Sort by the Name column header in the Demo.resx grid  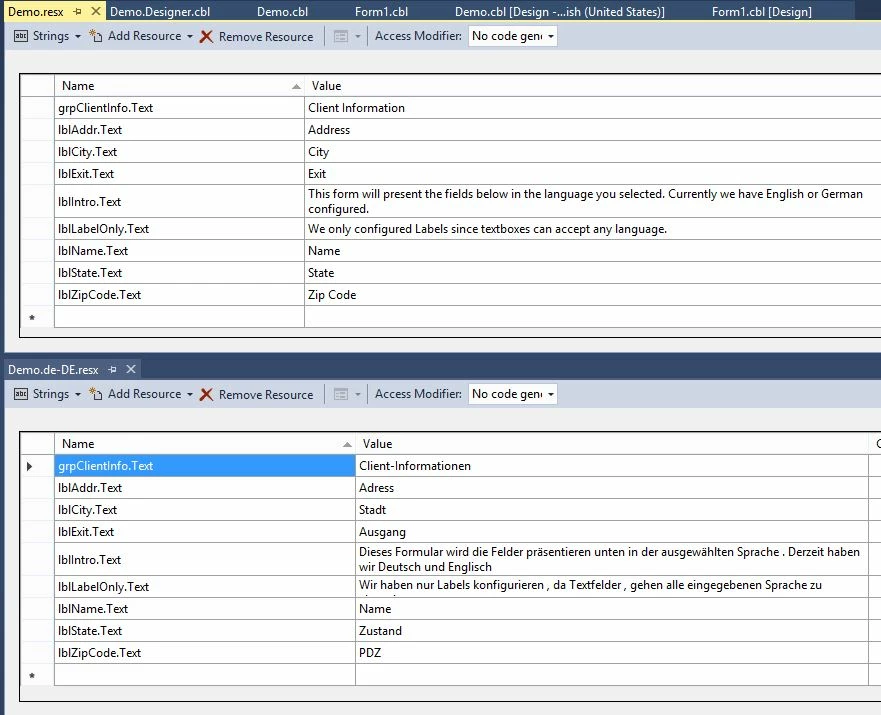179,86
